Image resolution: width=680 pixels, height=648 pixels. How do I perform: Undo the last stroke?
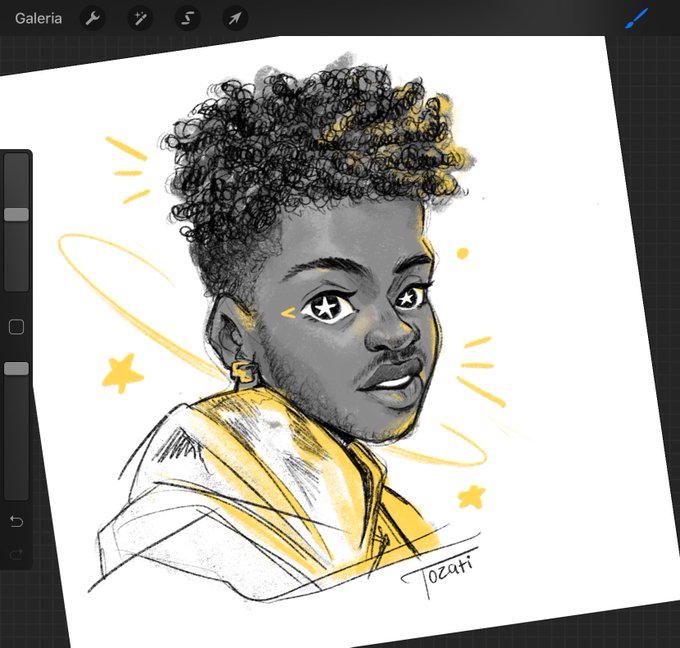point(16,521)
